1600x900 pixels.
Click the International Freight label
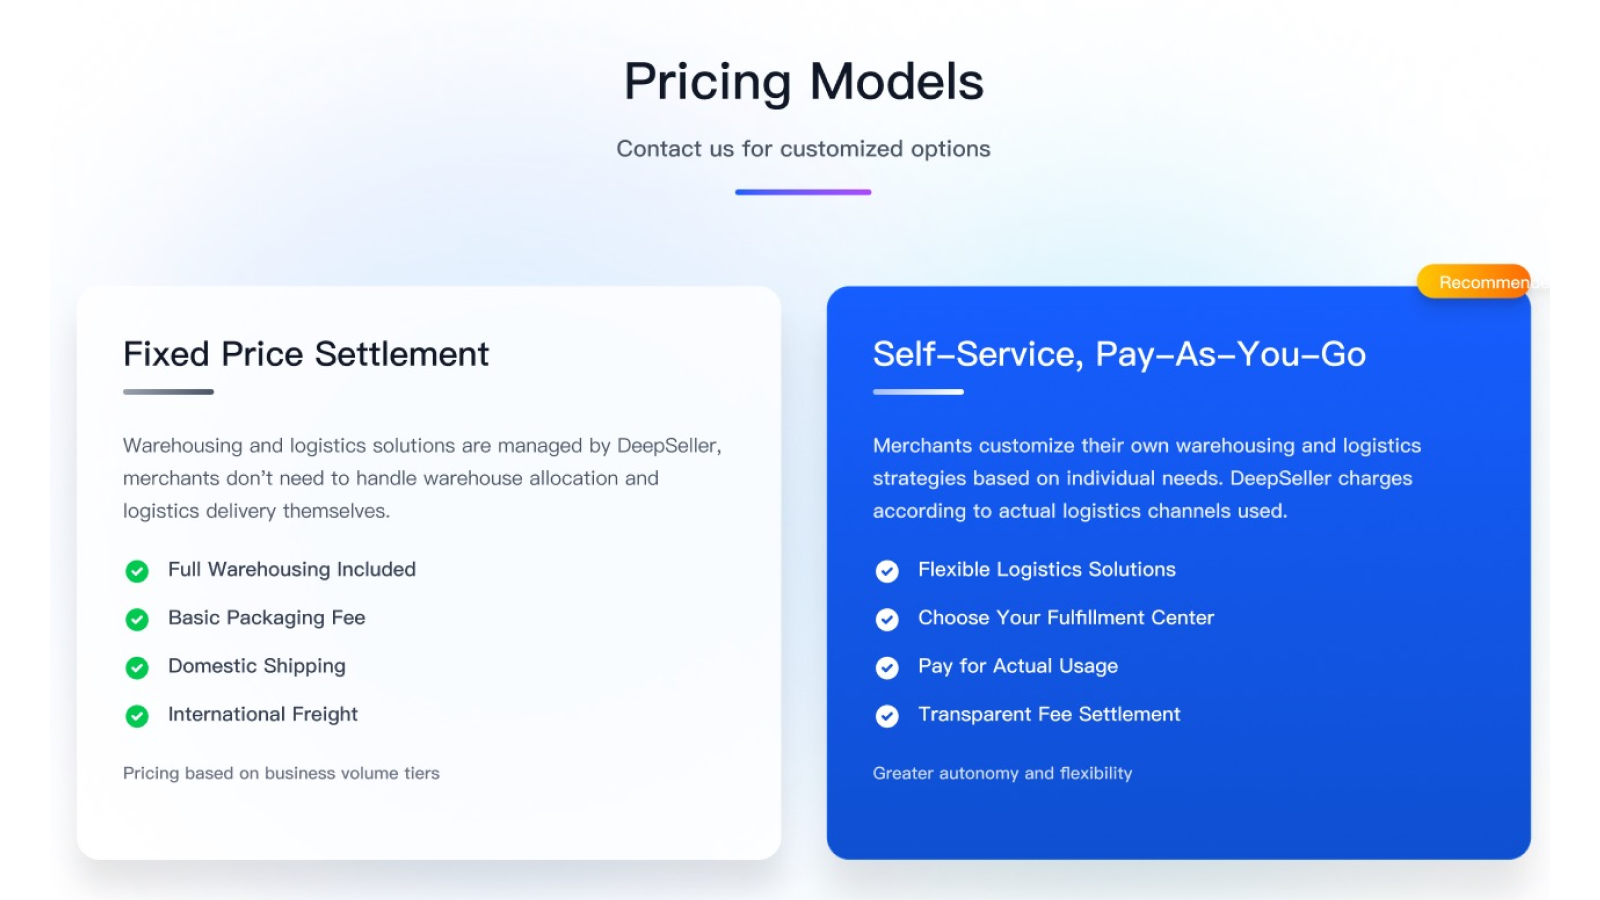(263, 714)
